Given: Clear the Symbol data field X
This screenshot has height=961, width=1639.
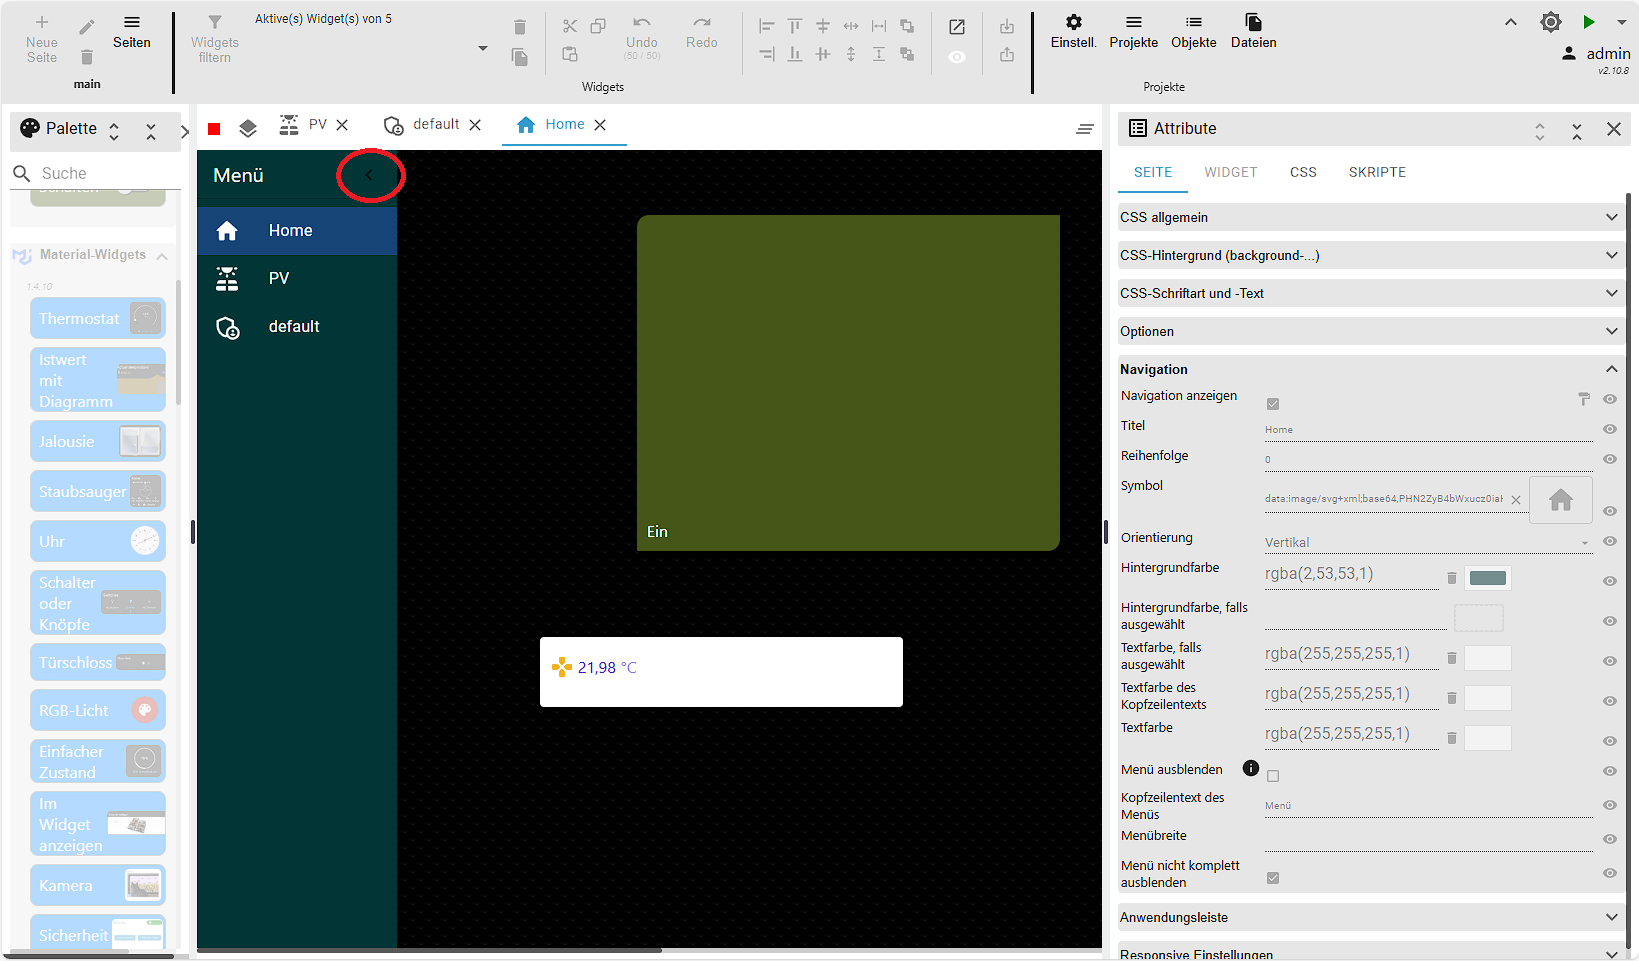Looking at the screenshot, I should point(1516,500).
